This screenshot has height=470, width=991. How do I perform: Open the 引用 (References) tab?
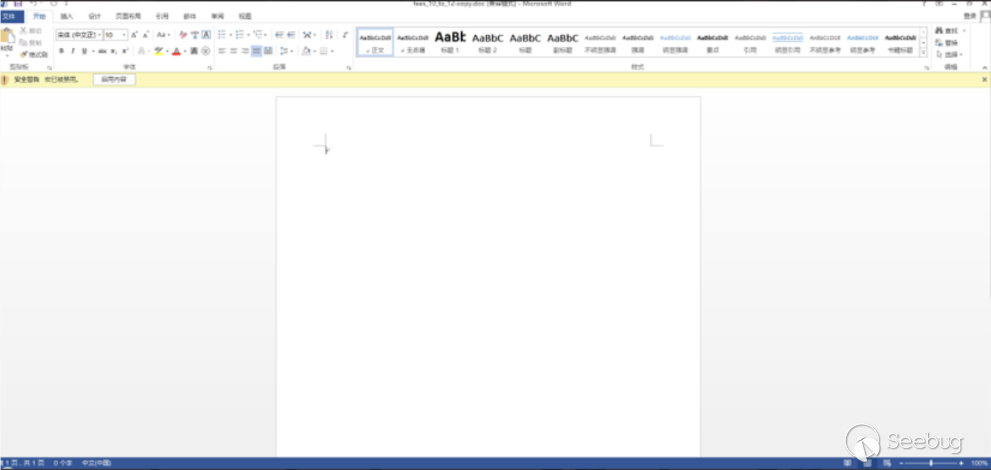point(162,16)
